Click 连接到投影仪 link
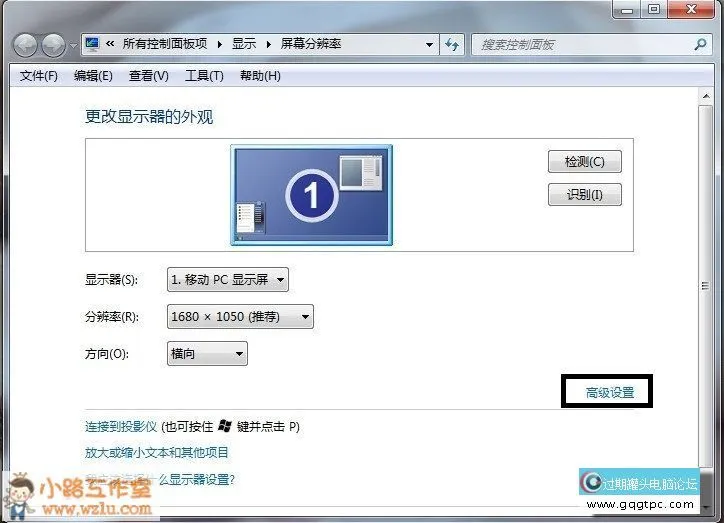This screenshot has width=724, height=523. [121, 427]
